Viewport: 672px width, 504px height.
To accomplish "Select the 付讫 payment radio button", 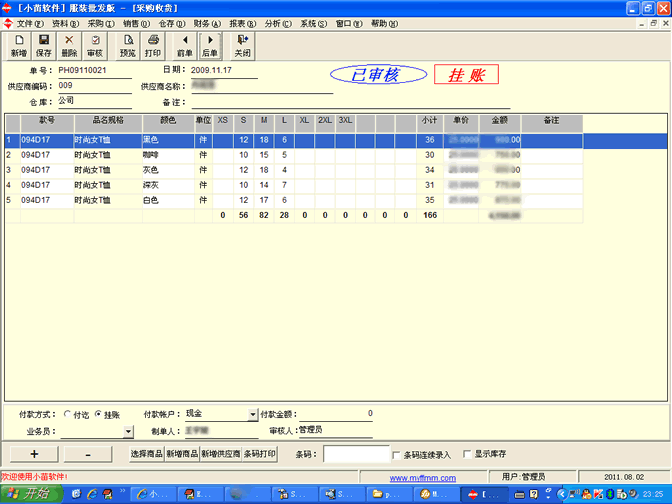I will coord(67,414).
